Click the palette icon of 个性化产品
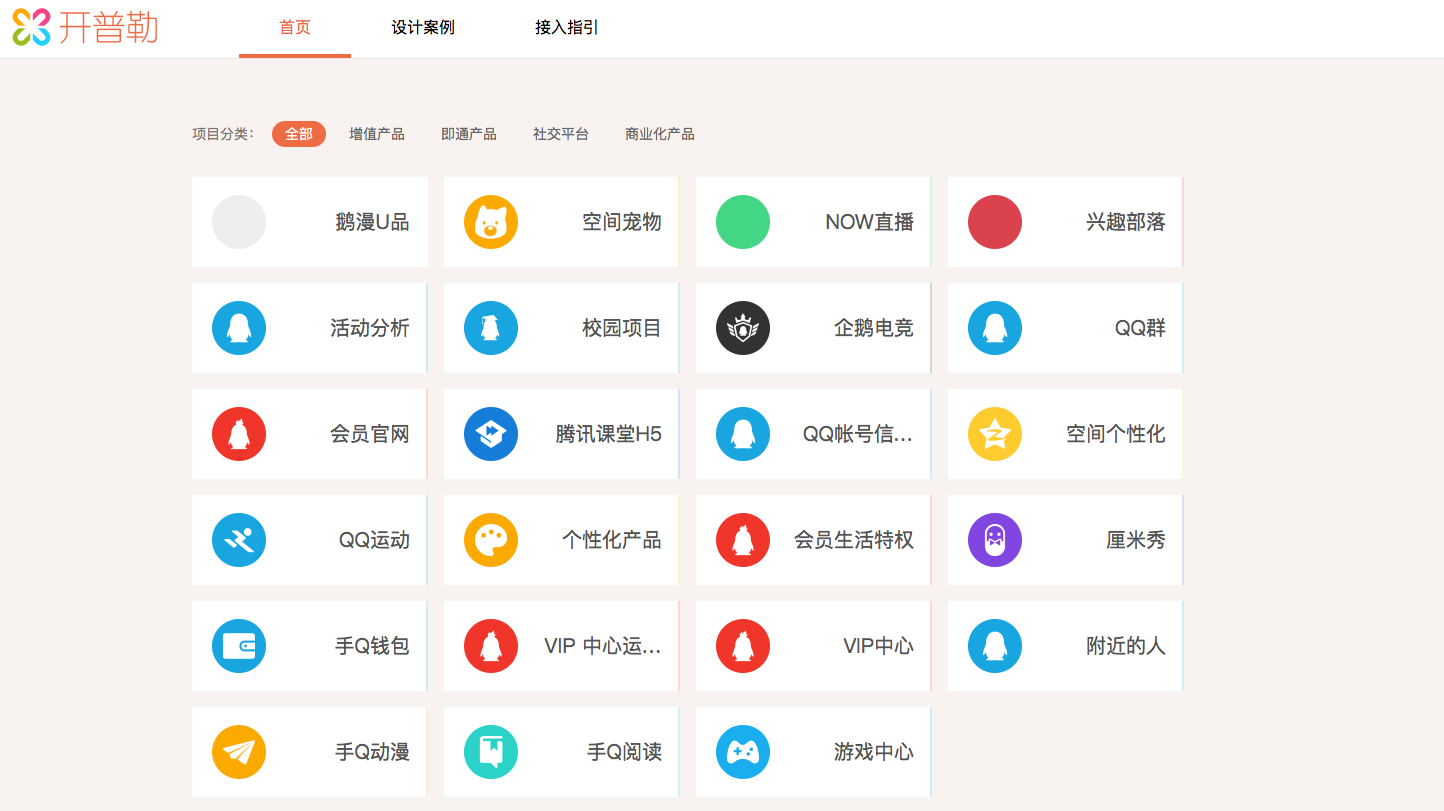 click(491, 540)
